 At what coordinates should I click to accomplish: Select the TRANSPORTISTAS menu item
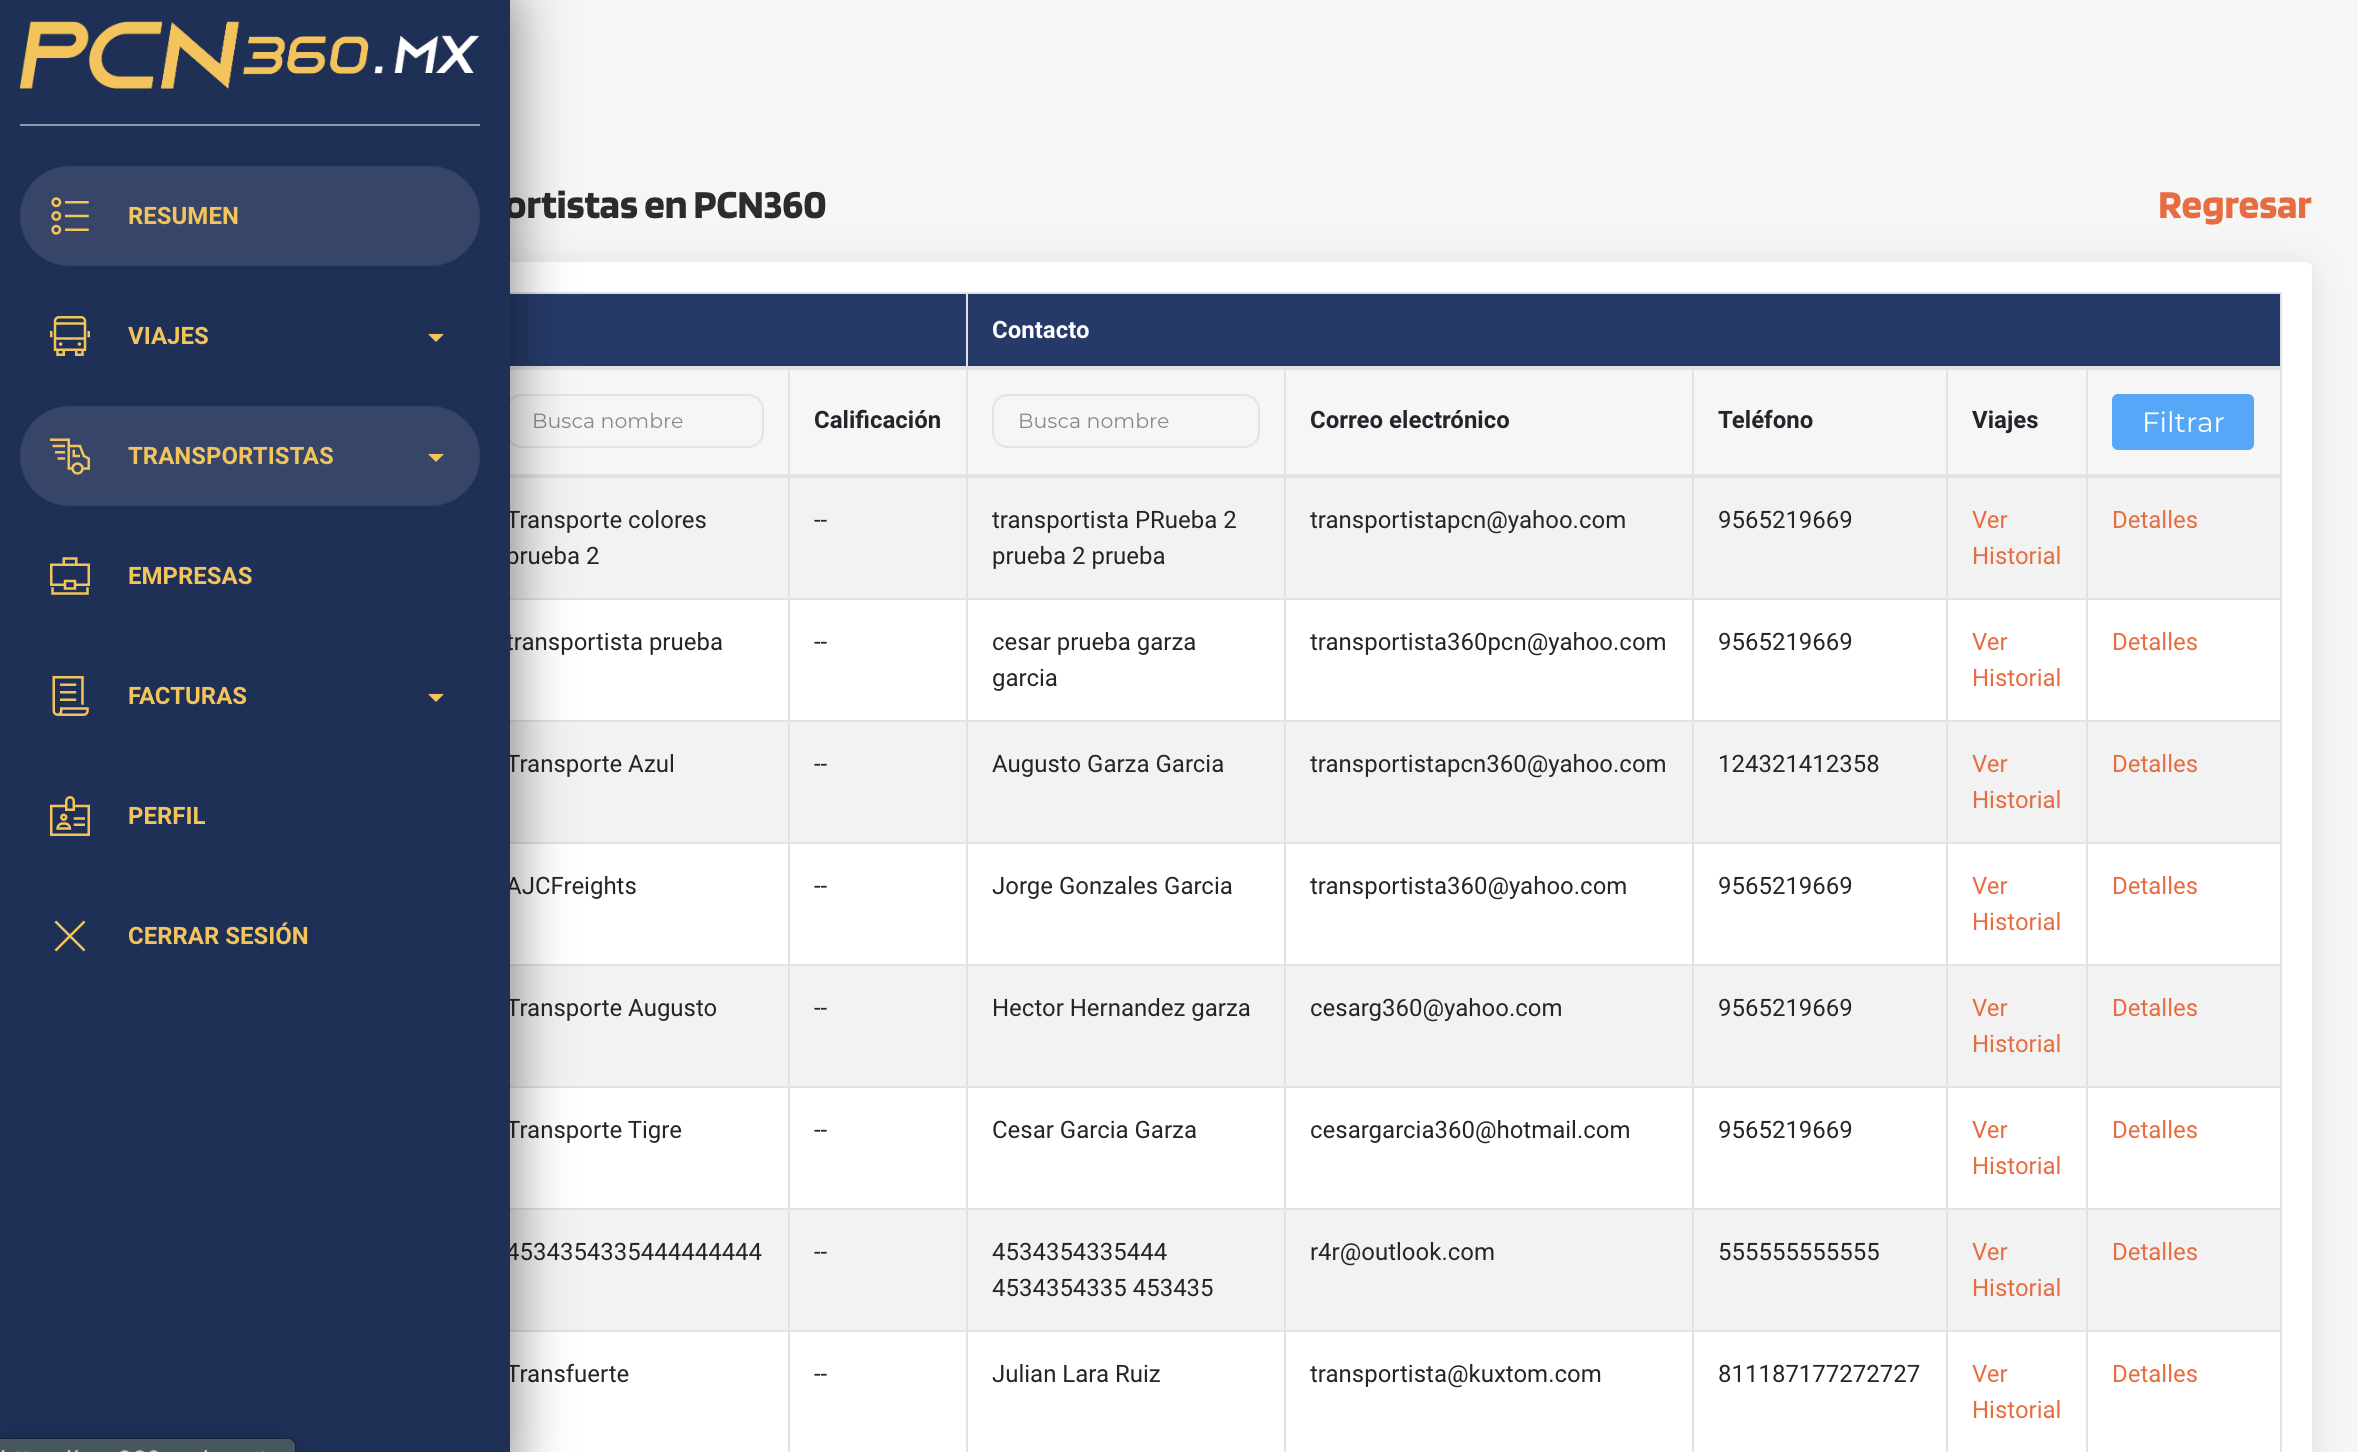tap(250, 456)
